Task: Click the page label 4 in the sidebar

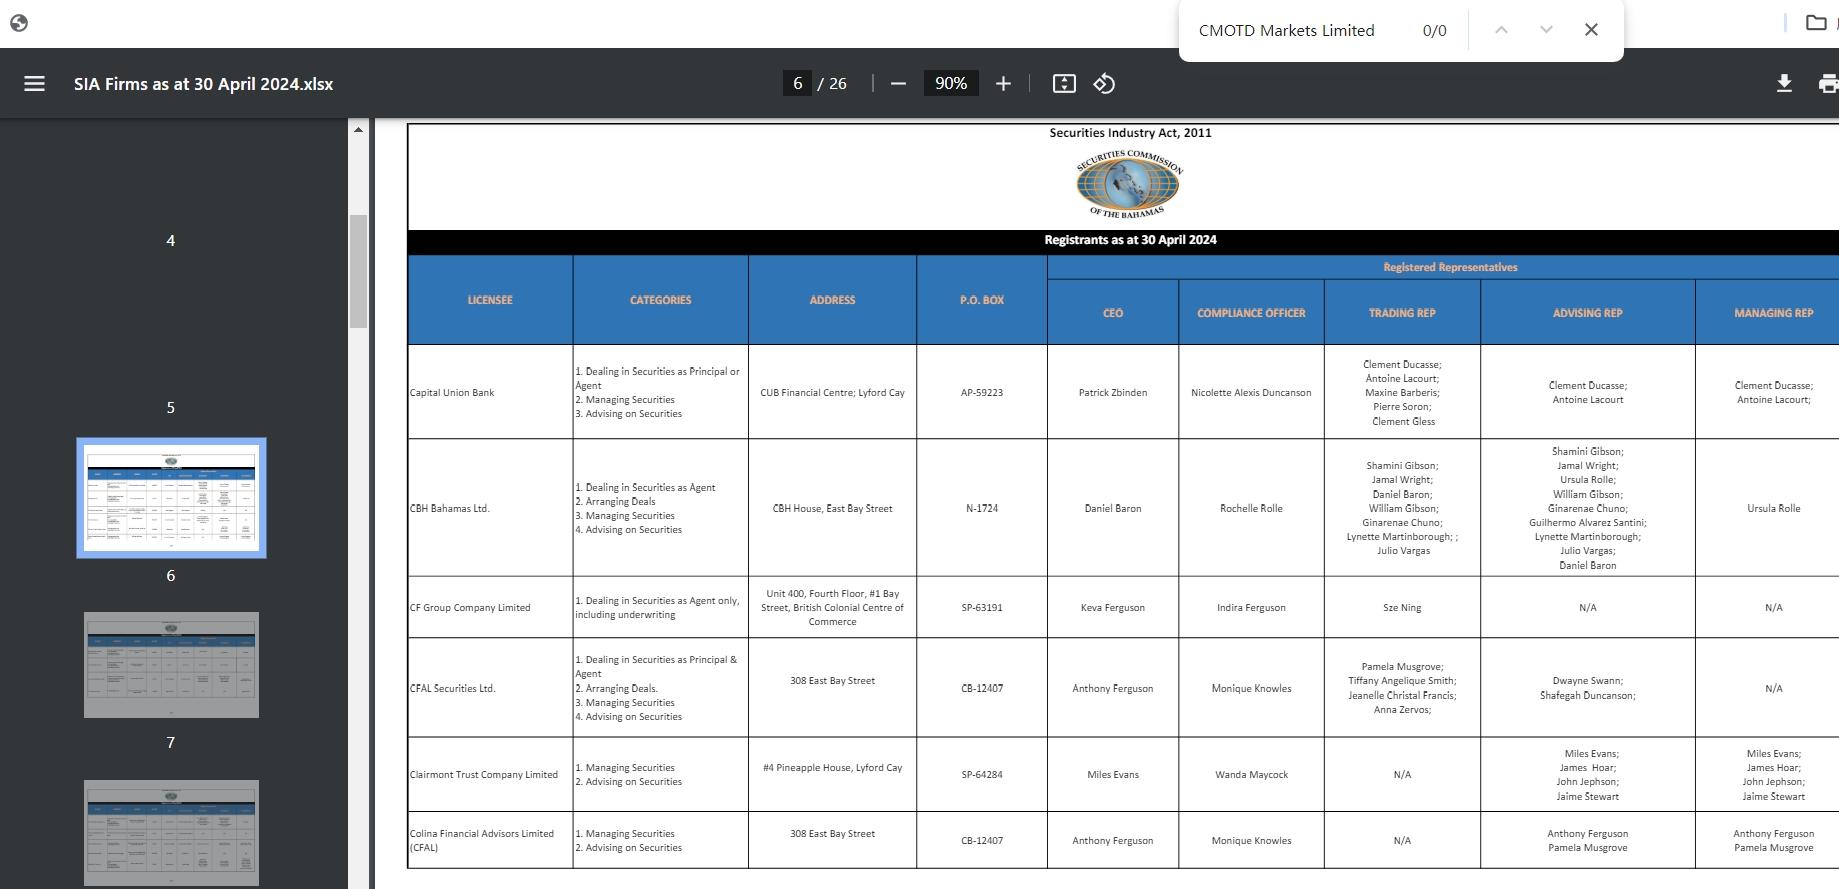Action: (x=171, y=241)
